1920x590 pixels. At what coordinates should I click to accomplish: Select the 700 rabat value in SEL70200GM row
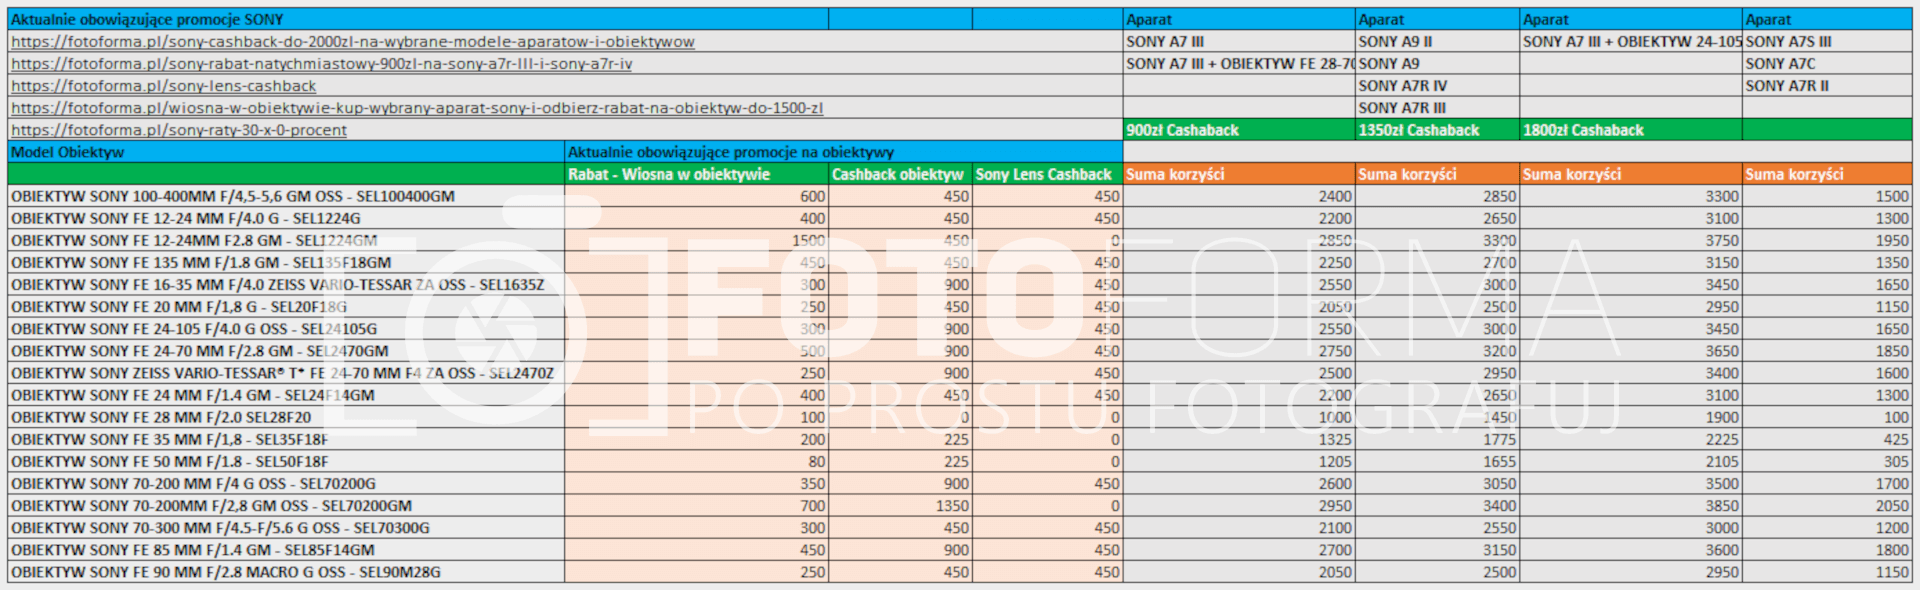click(x=697, y=506)
